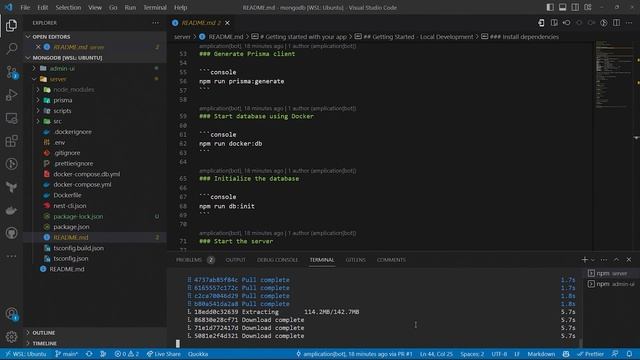
Task: Open the Explorer view in activity bar
Action: (11, 25)
